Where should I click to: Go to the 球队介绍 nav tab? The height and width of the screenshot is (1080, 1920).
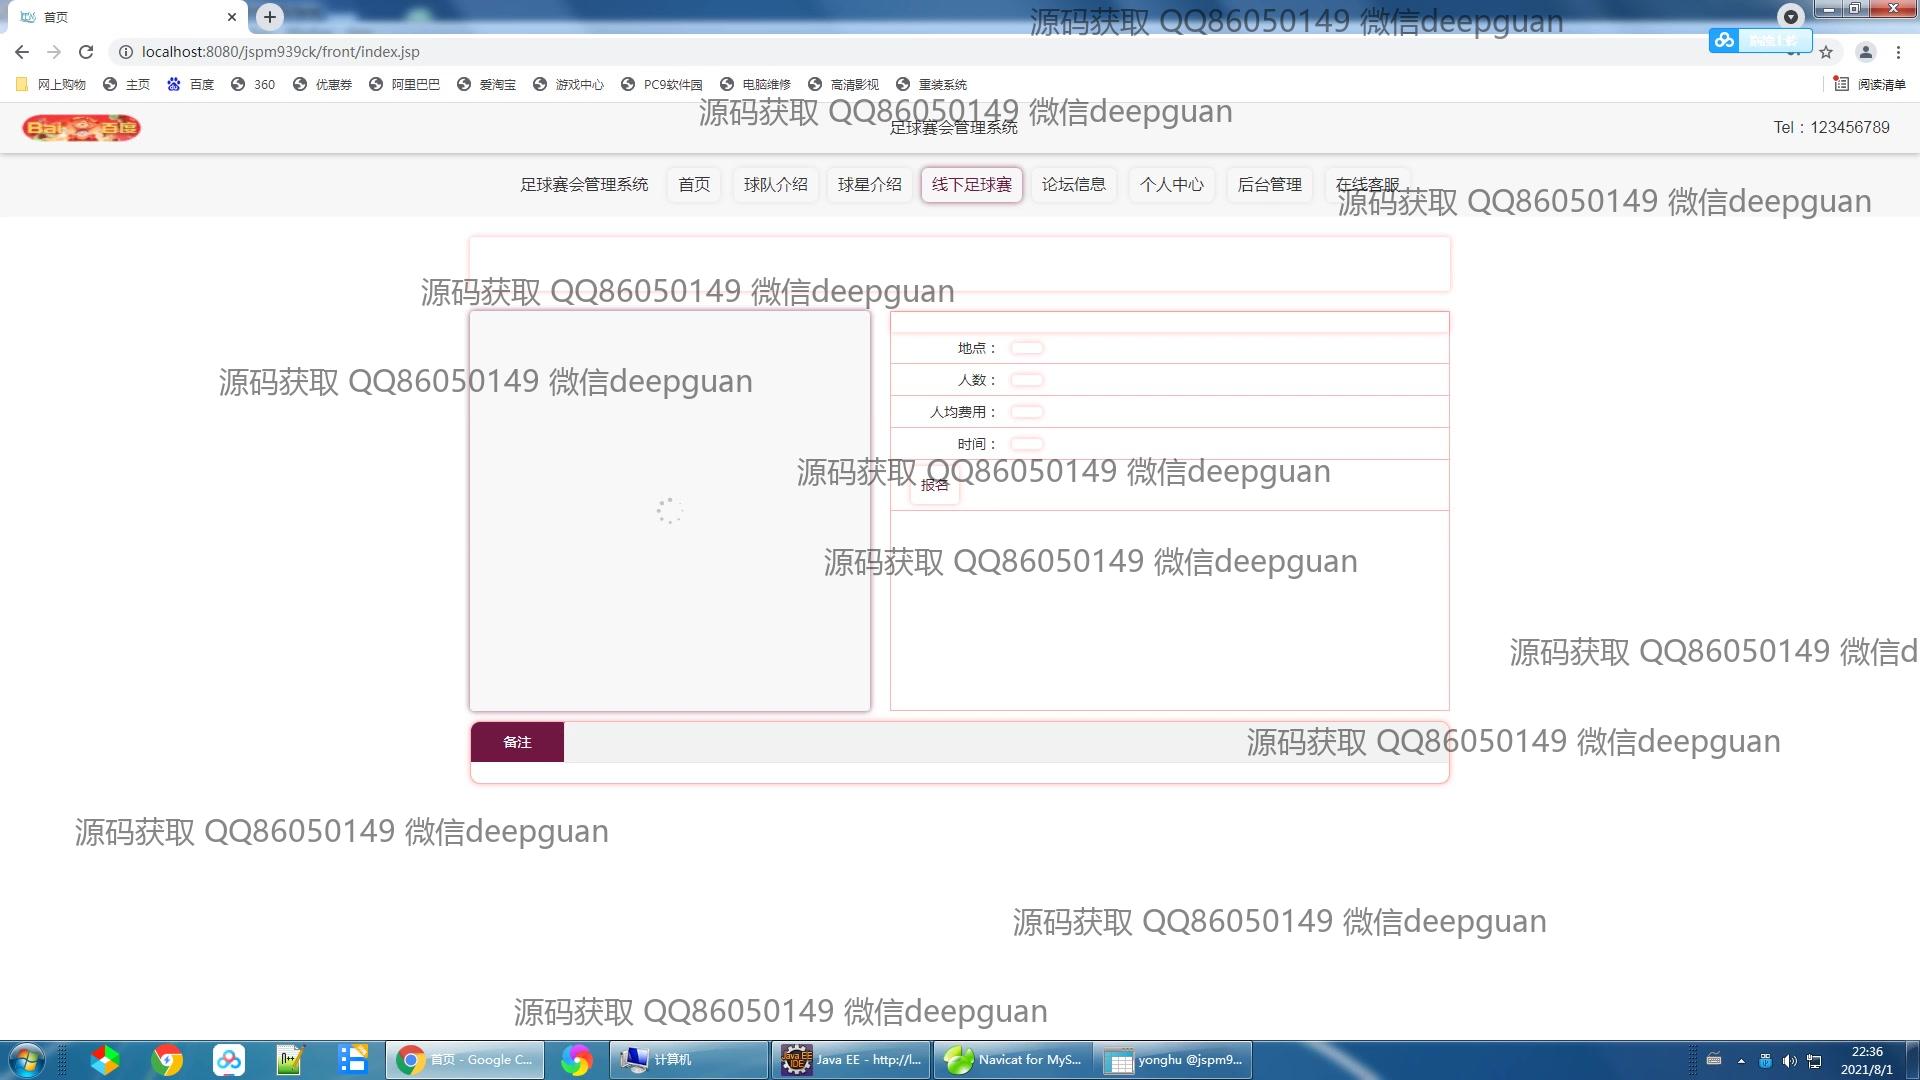(775, 185)
